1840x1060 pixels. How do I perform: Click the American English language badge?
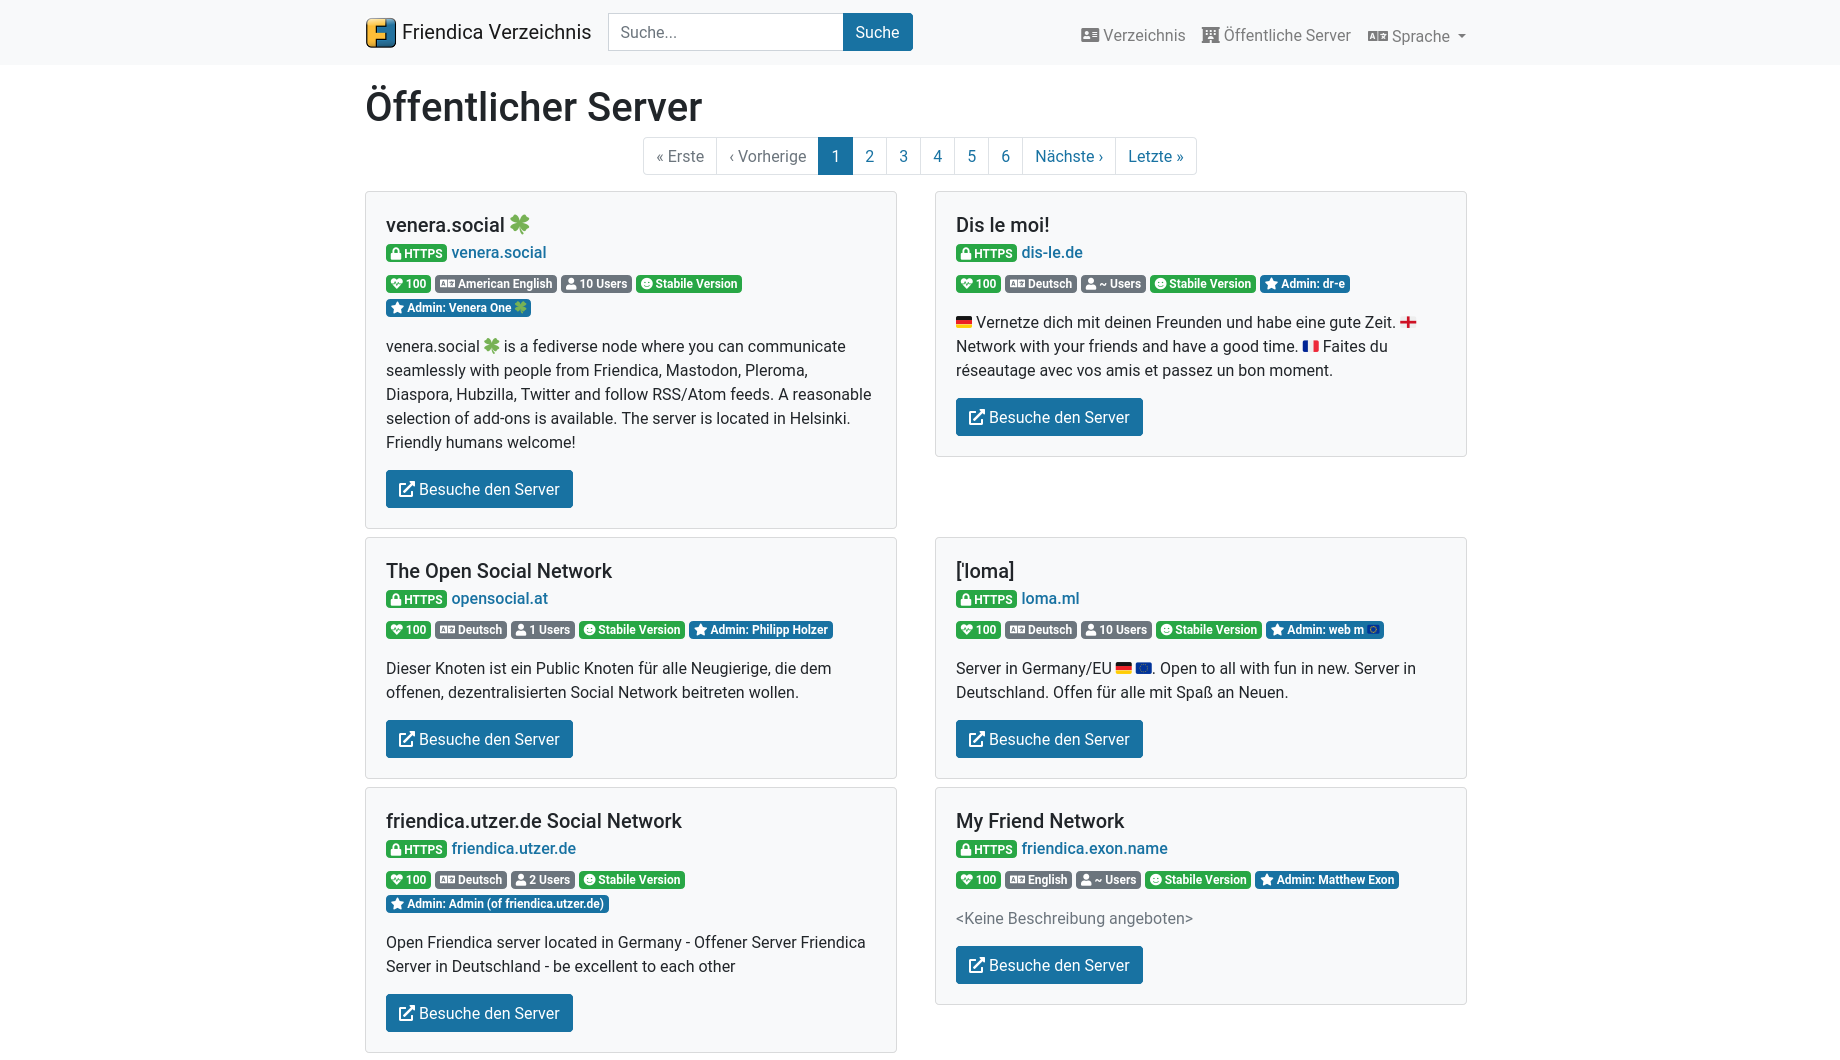[496, 284]
